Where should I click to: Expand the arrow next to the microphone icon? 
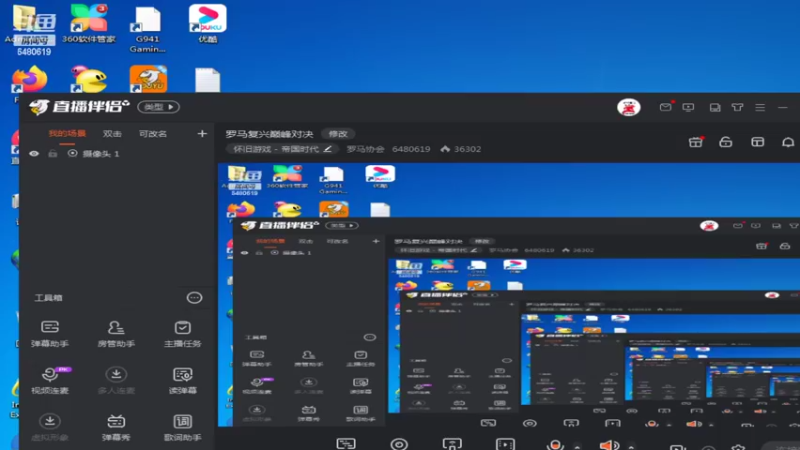click(x=577, y=446)
